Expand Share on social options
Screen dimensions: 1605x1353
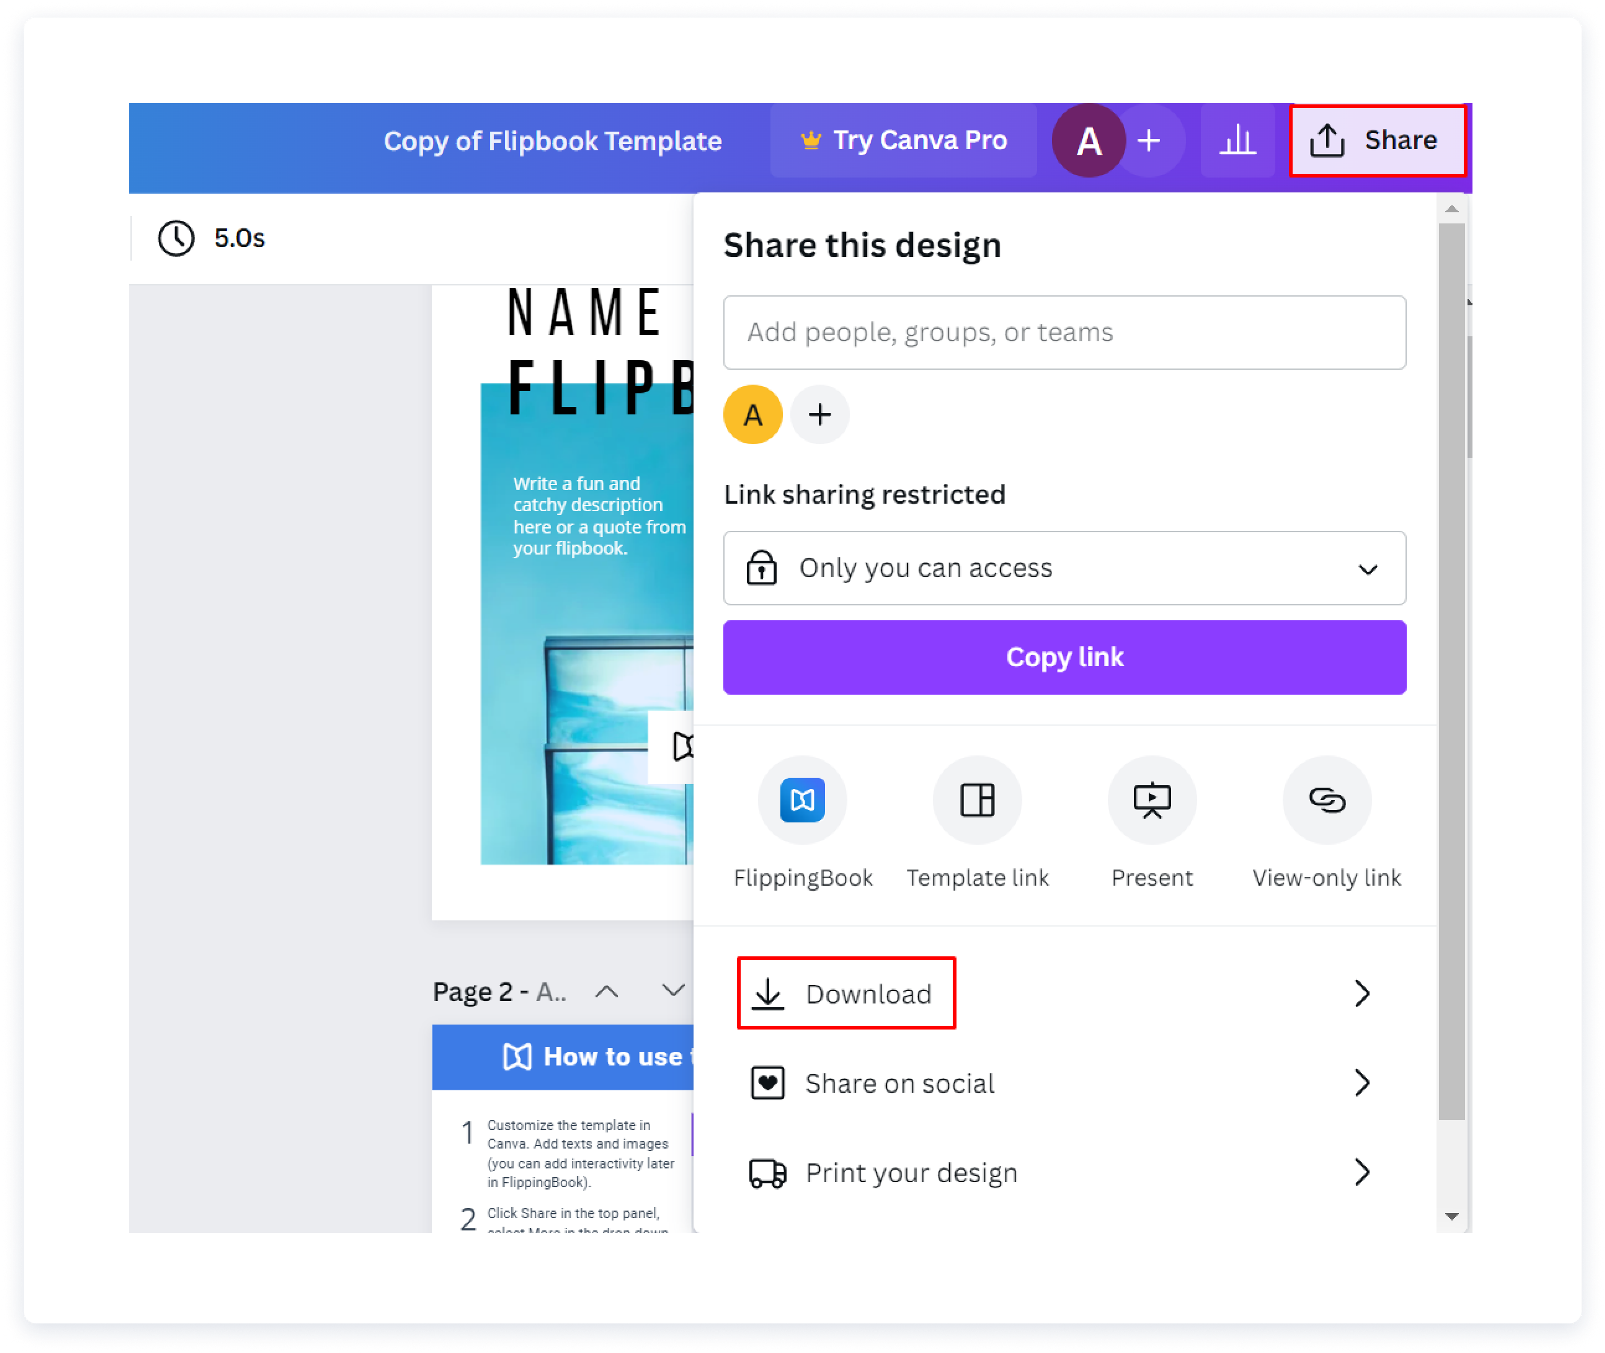click(x=1362, y=1082)
